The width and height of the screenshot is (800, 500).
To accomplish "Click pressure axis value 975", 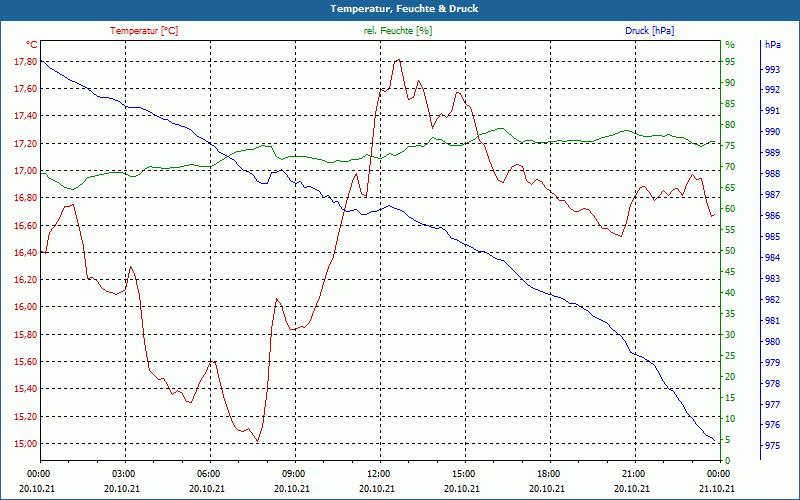I will click(772, 445).
